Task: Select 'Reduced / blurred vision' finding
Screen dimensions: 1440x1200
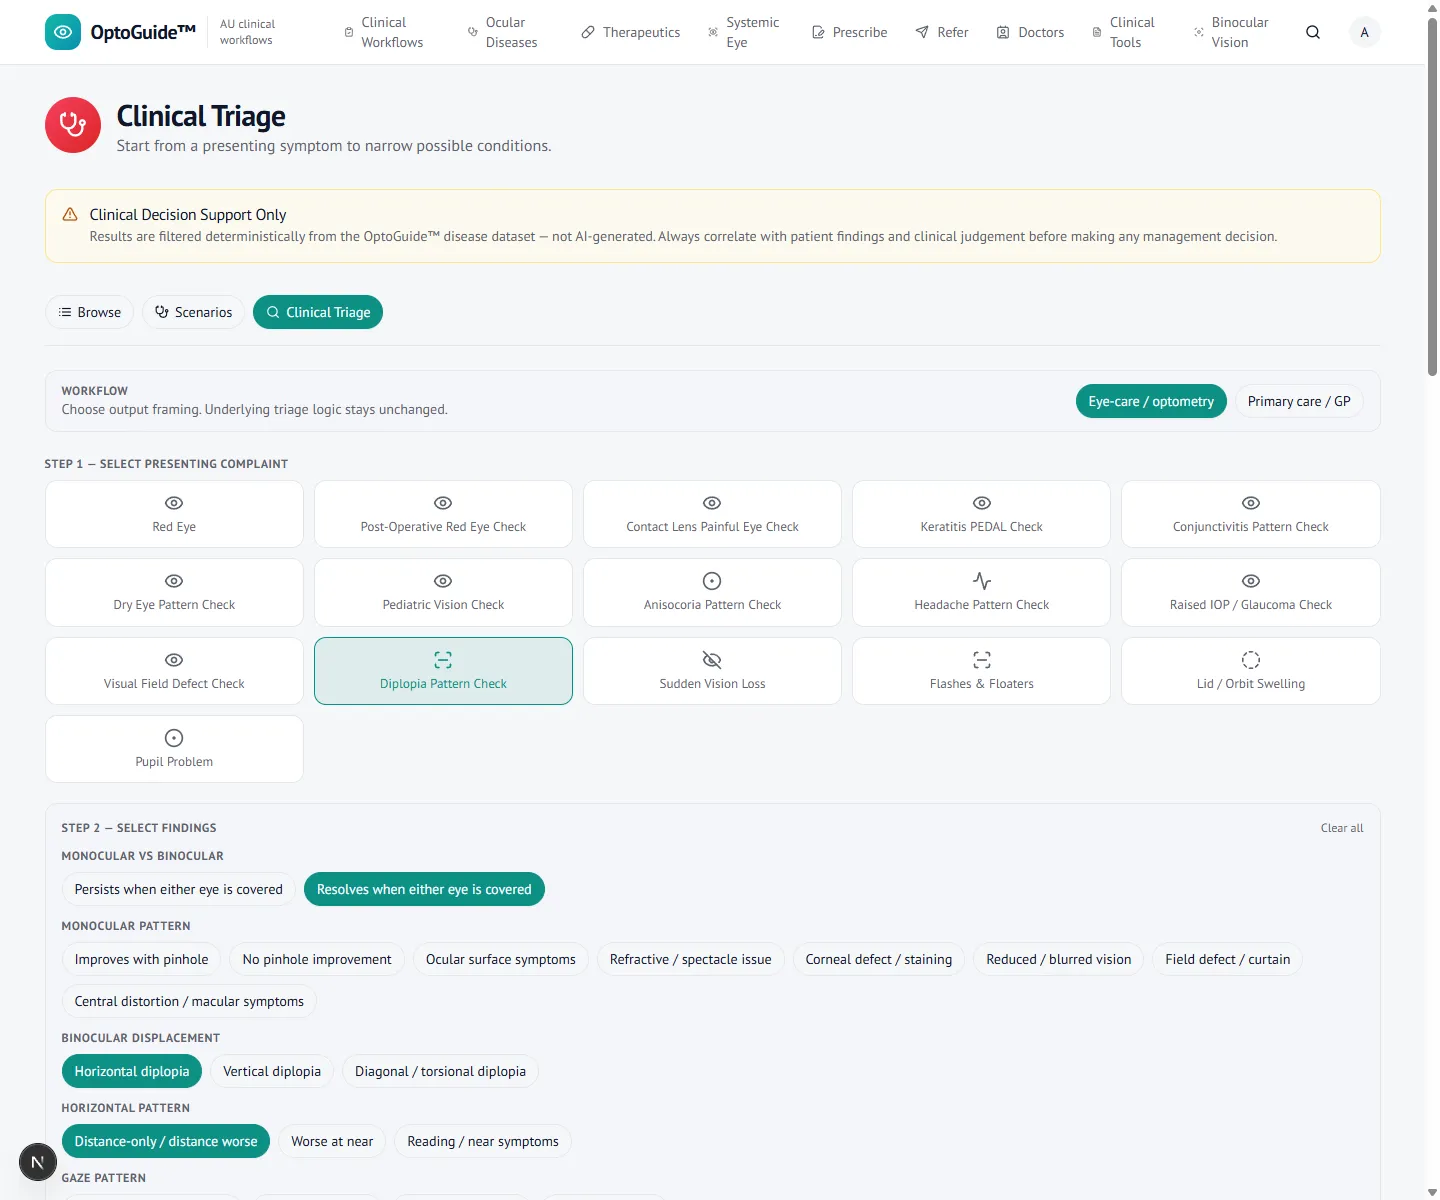Action: [x=1059, y=959]
